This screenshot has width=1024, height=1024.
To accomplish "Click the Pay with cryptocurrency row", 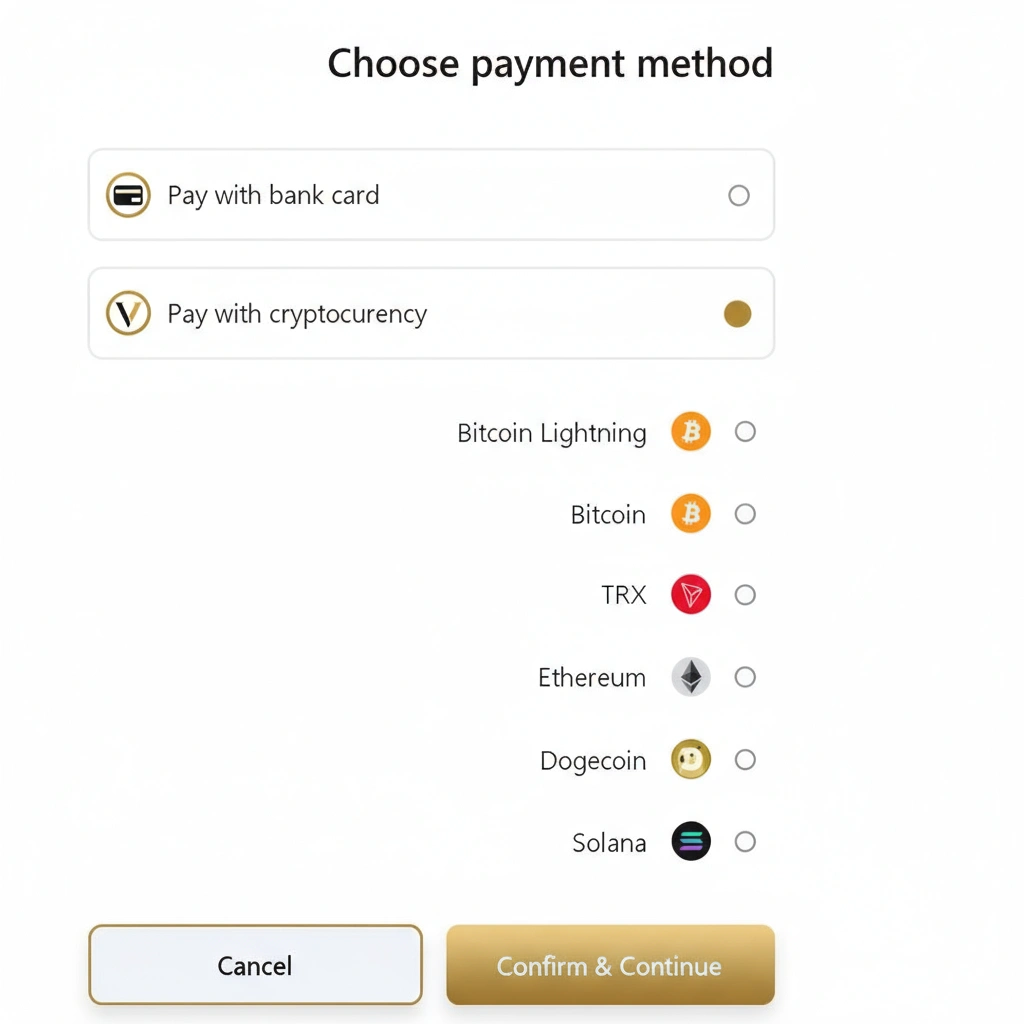I will [x=431, y=313].
